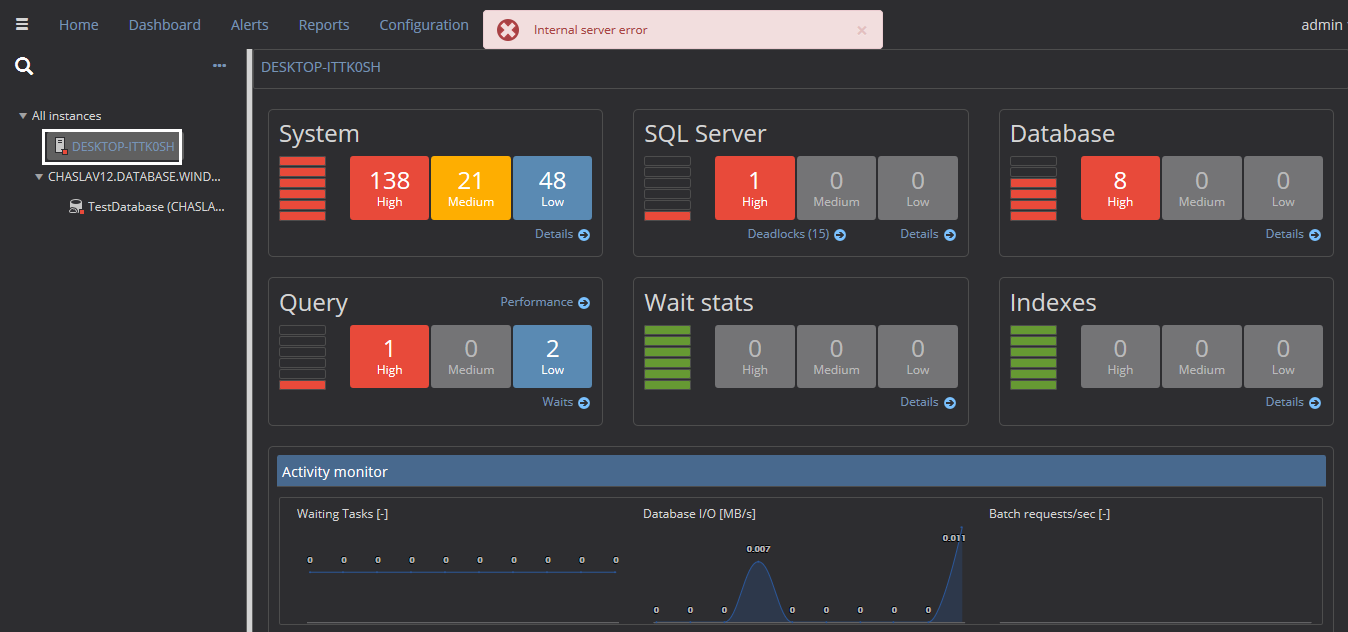
Task: Select TestDatabase in the instance tree
Action: point(155,207)
